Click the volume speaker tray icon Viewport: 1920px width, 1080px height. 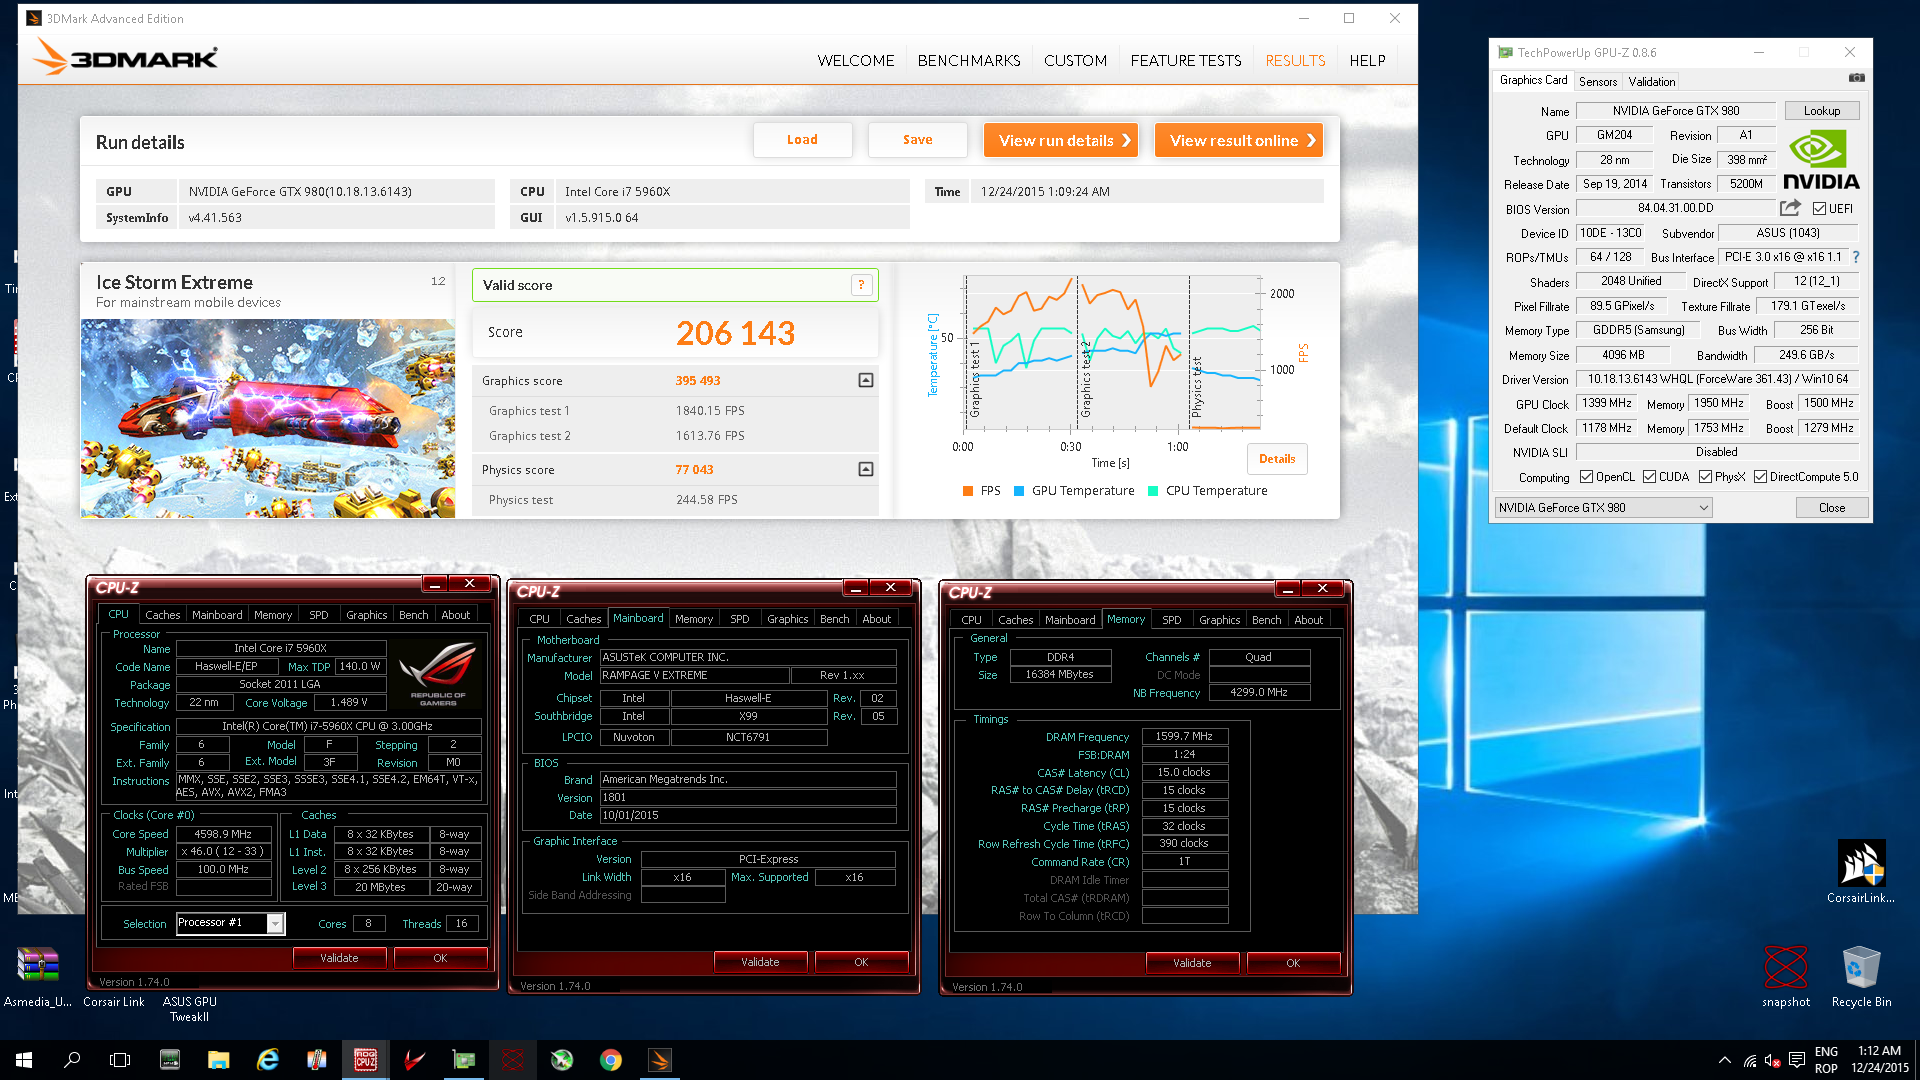(x=1772, y=1060)
